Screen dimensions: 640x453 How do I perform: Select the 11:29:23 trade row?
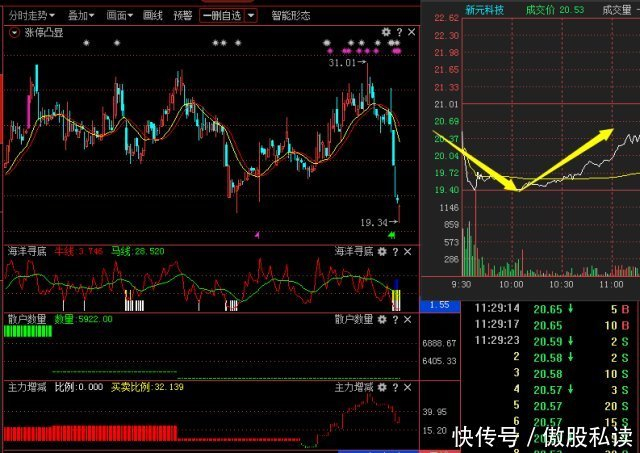point(551,341)
